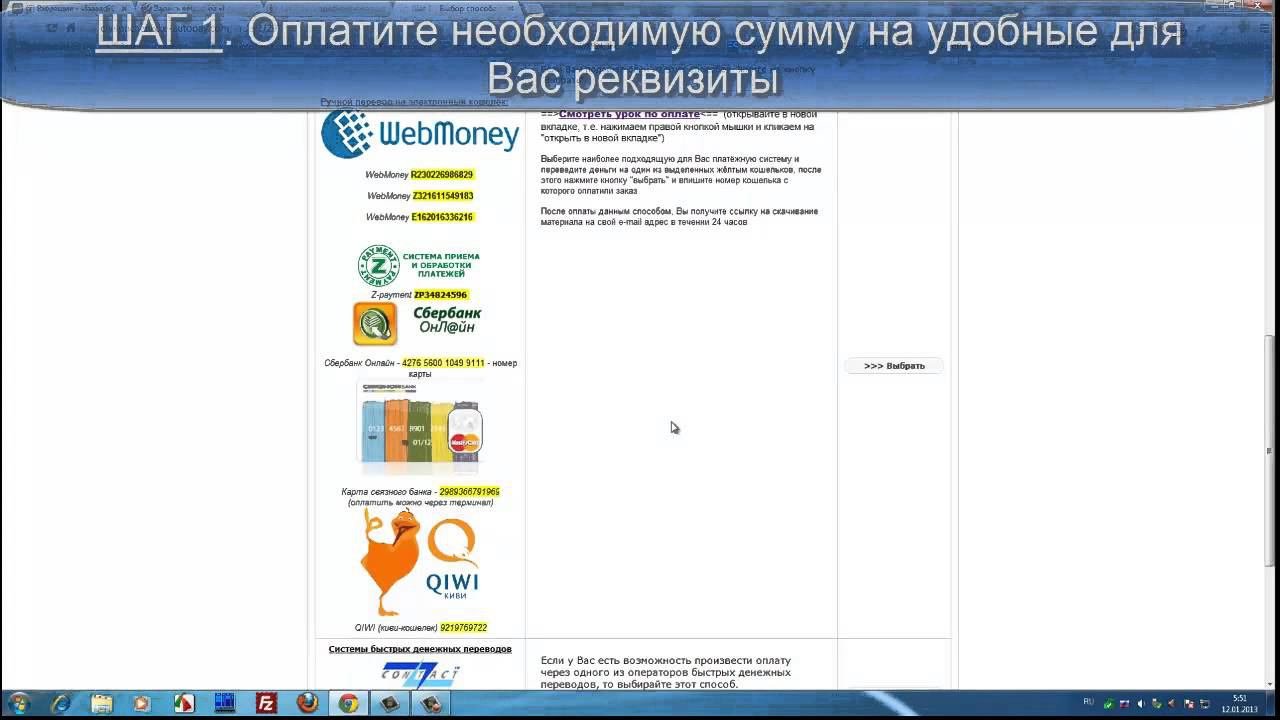Click the RU language indicator

[x=1089, y=702]
